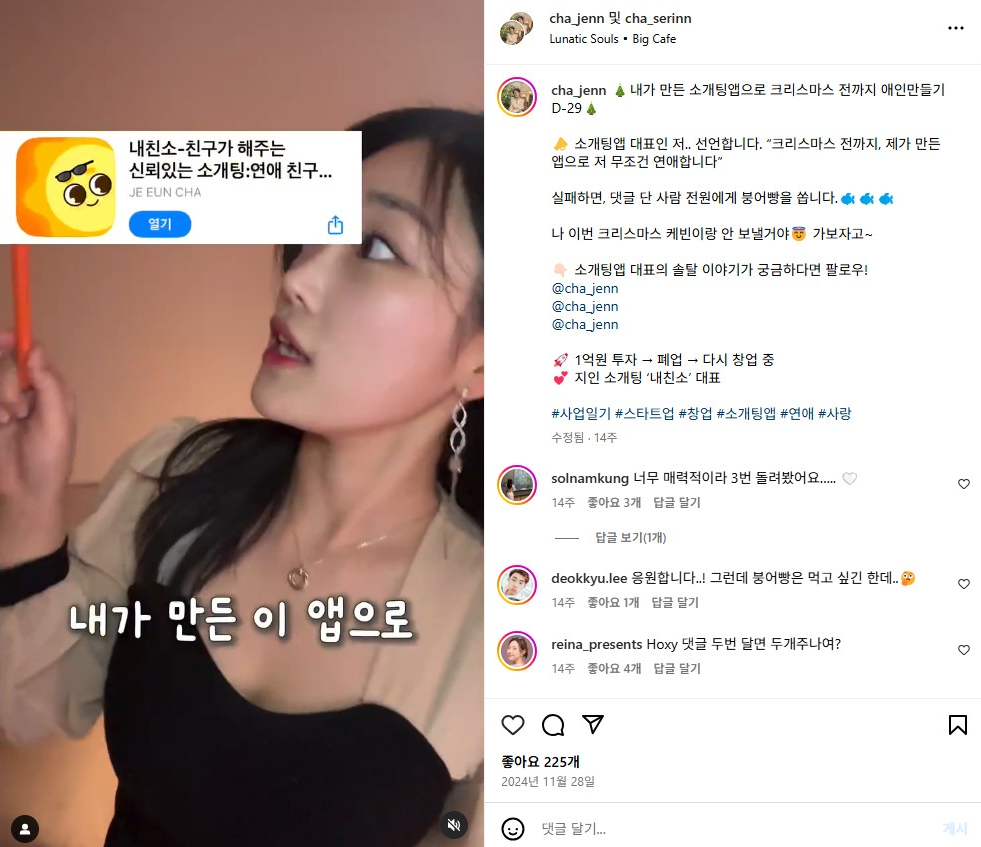Like reina_presents' comment

pos(963,650)
